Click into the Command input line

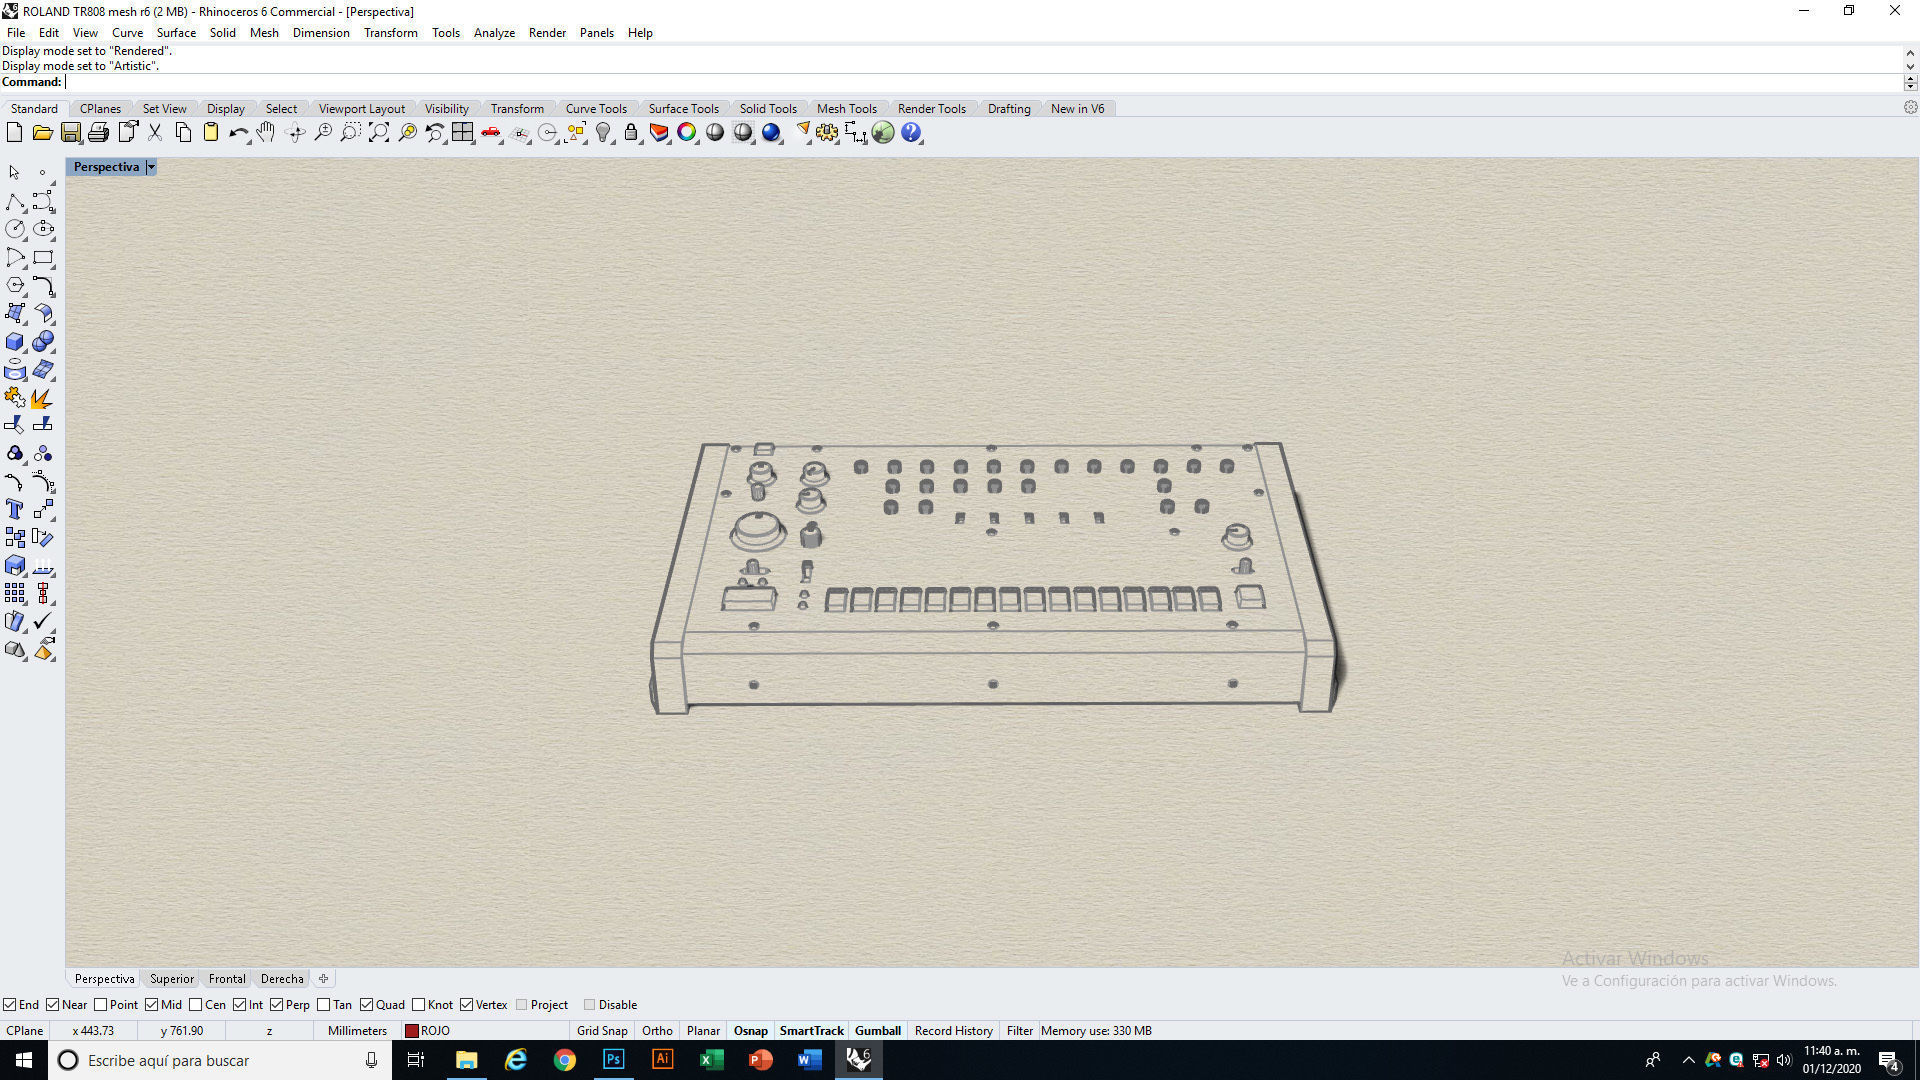coord(982,82)
